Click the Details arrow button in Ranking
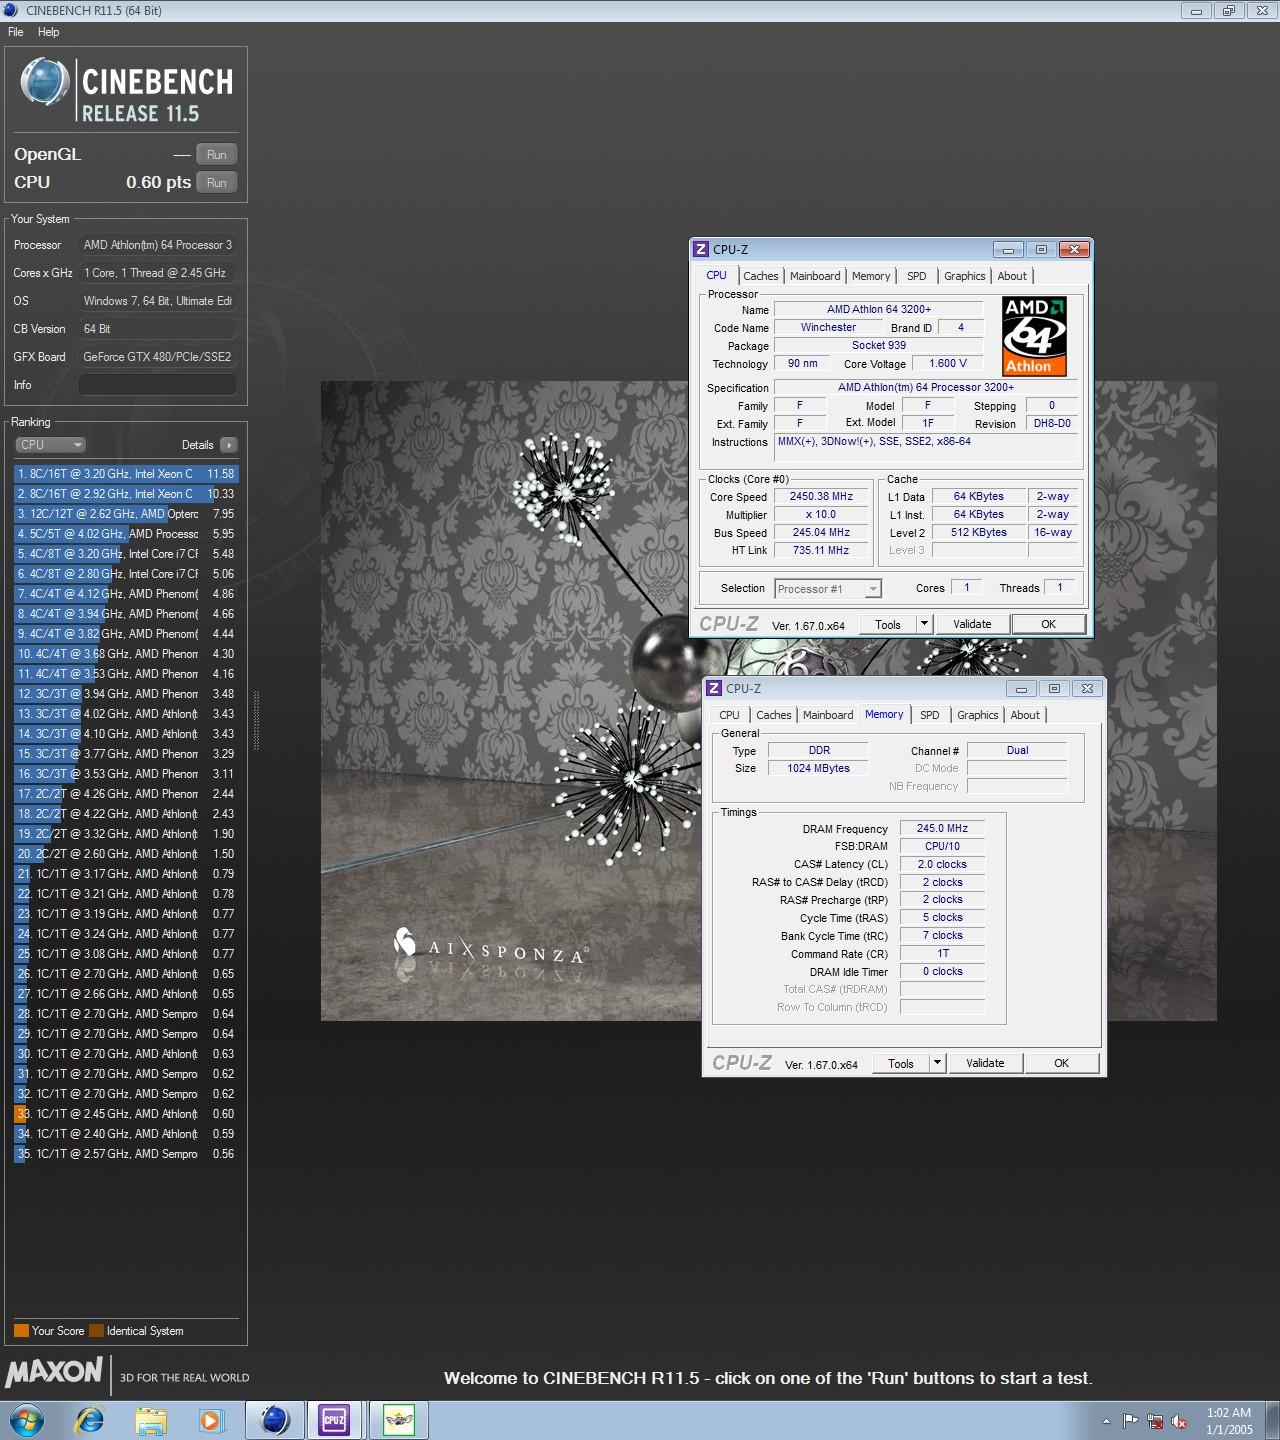The image size is (1280, 1440). (229, 445)
